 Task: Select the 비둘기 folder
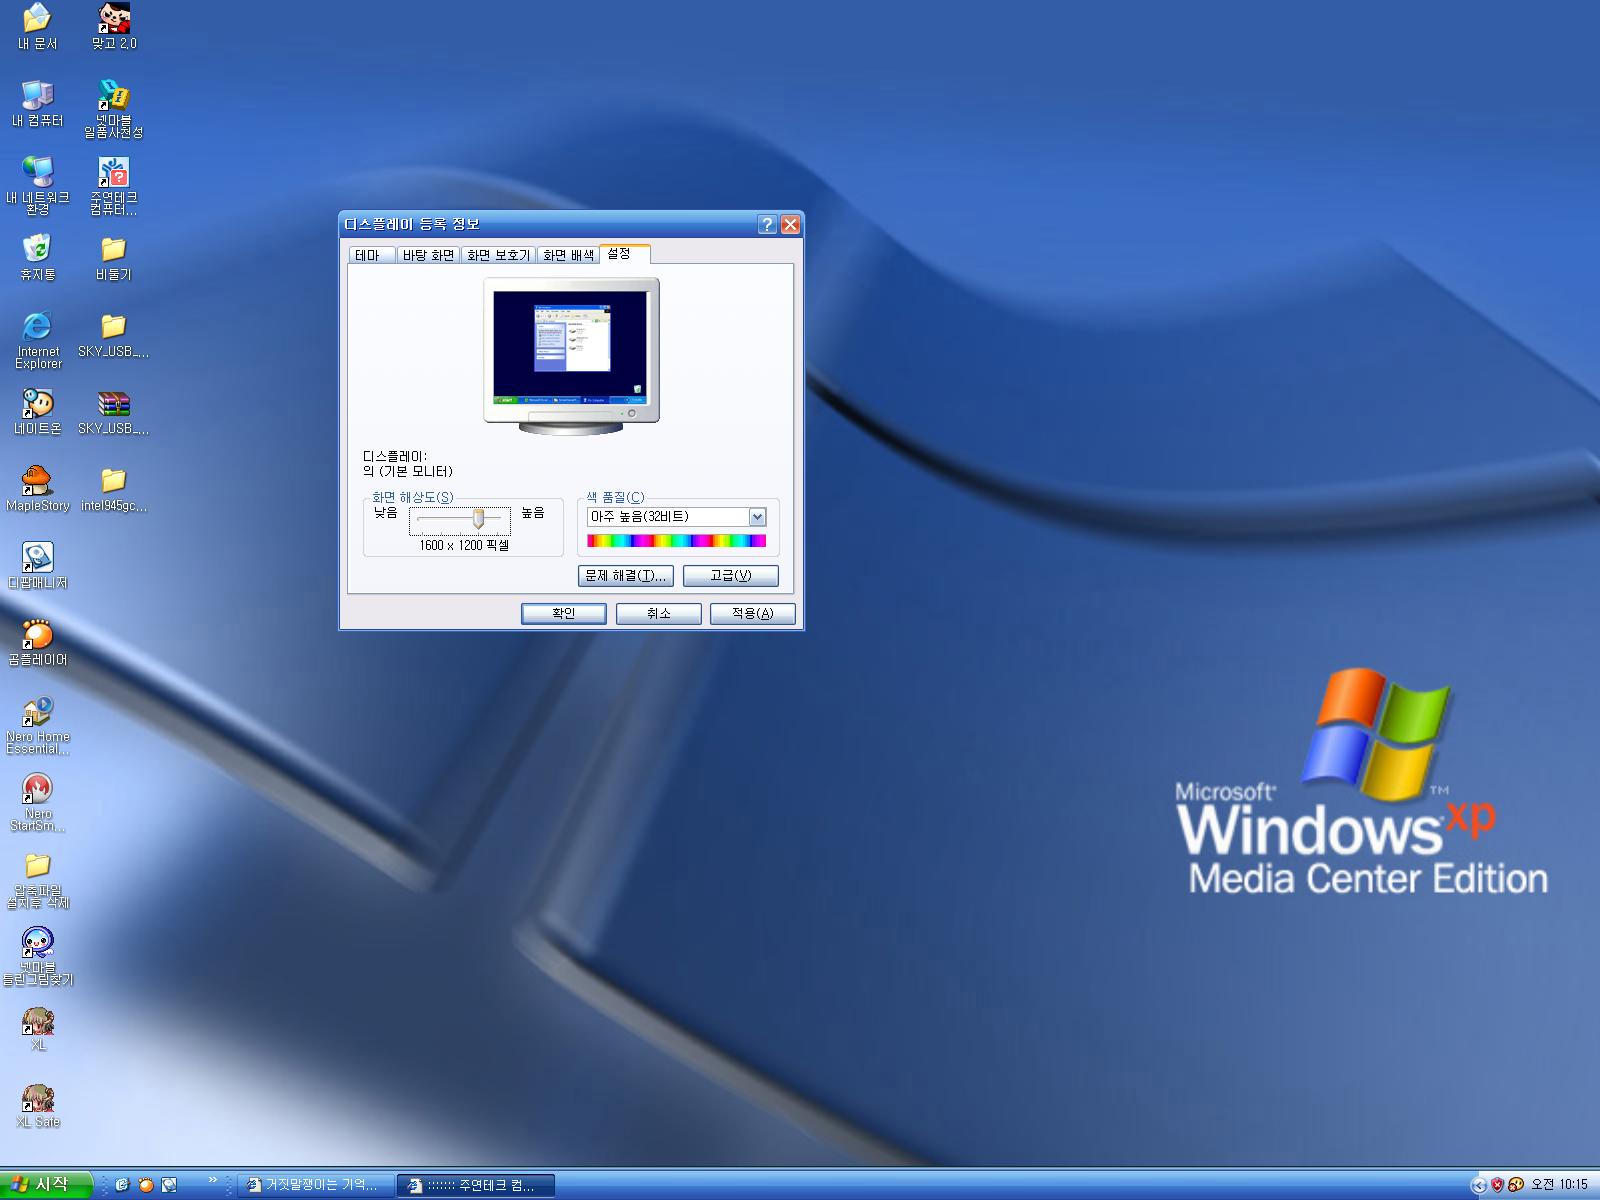(113, 257)
